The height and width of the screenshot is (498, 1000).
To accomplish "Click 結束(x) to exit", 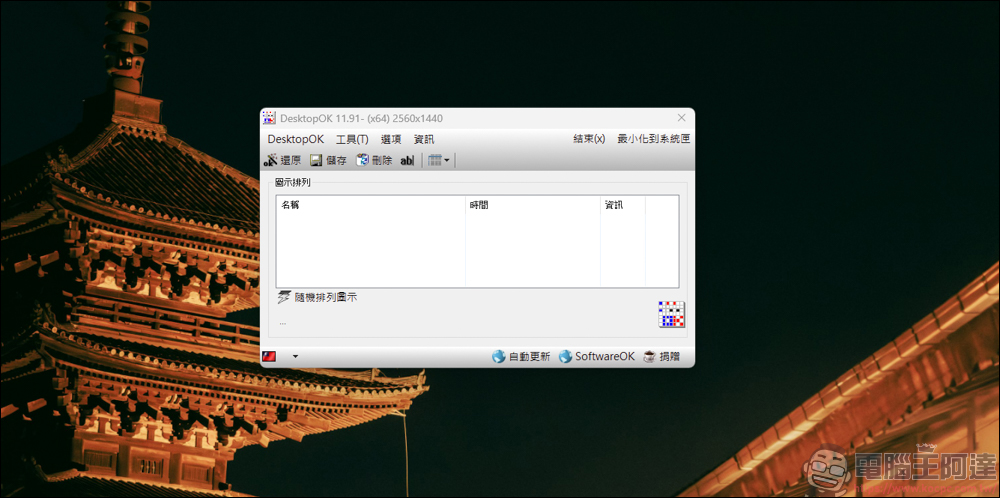I will tap(589, 138).
